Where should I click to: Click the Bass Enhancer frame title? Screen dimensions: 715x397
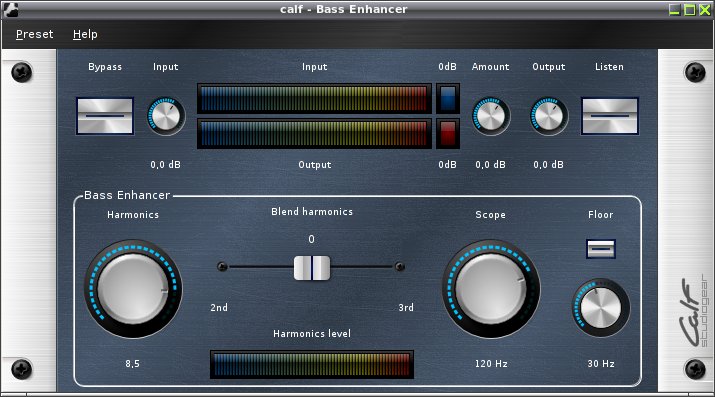click(x=127, y=195)
